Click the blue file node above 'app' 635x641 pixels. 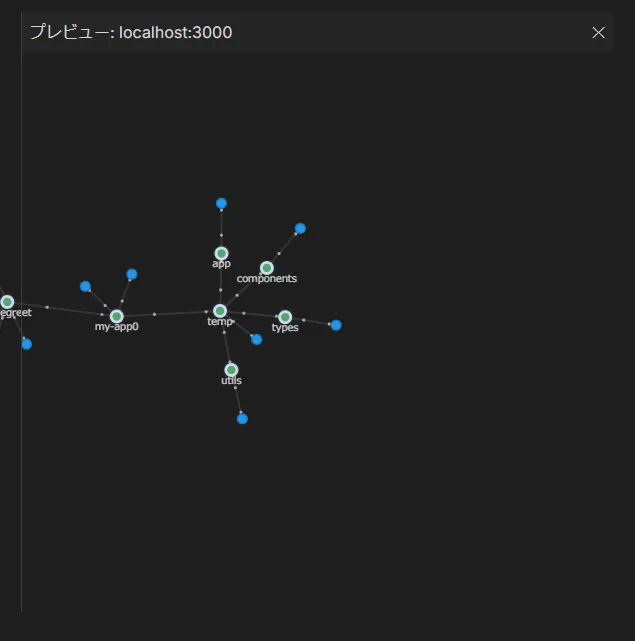[x=221, y=203]
